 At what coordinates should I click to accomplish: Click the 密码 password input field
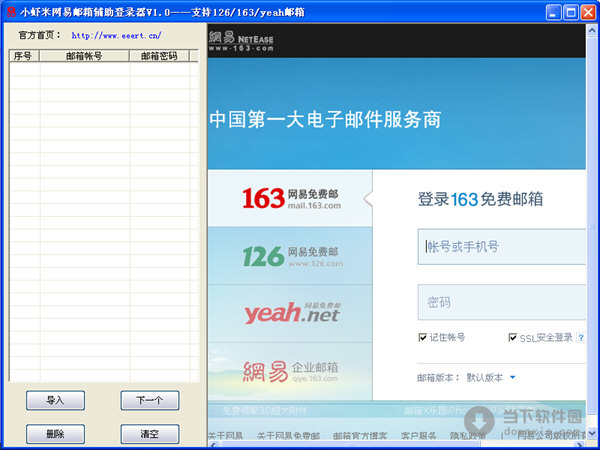point(502,302)
